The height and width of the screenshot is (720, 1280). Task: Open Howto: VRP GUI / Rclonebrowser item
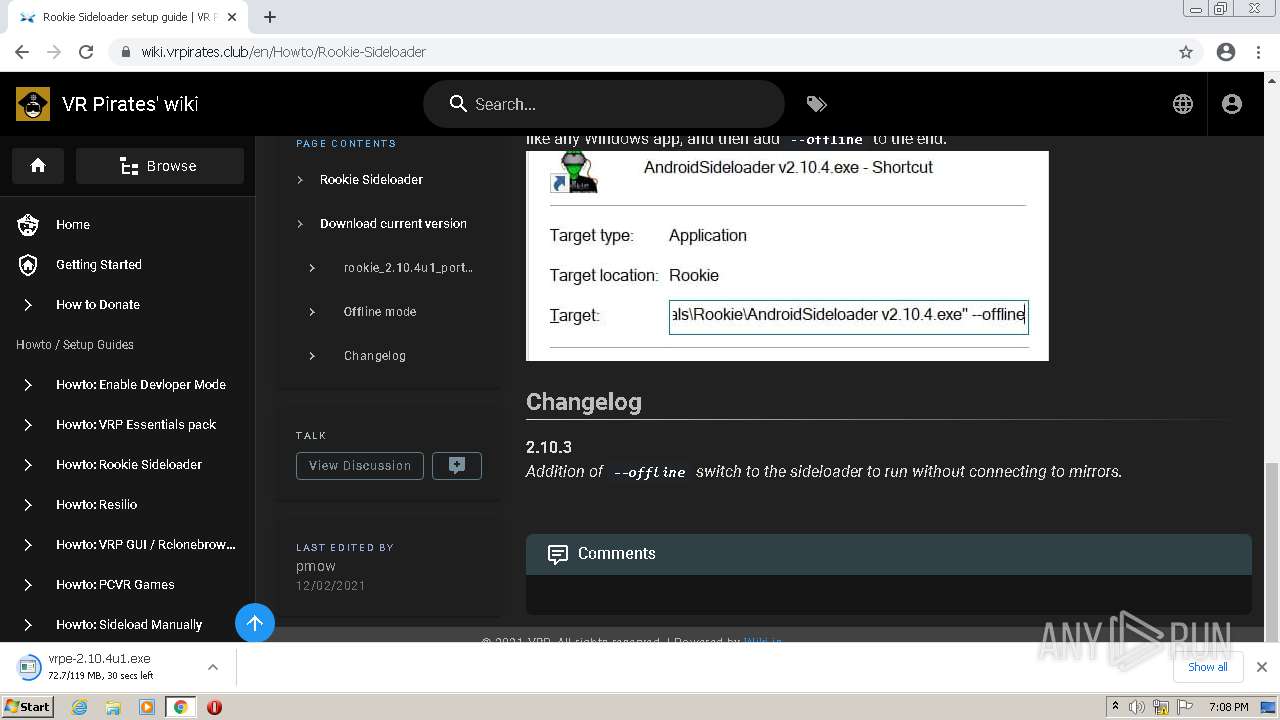[x=125, y=545]
